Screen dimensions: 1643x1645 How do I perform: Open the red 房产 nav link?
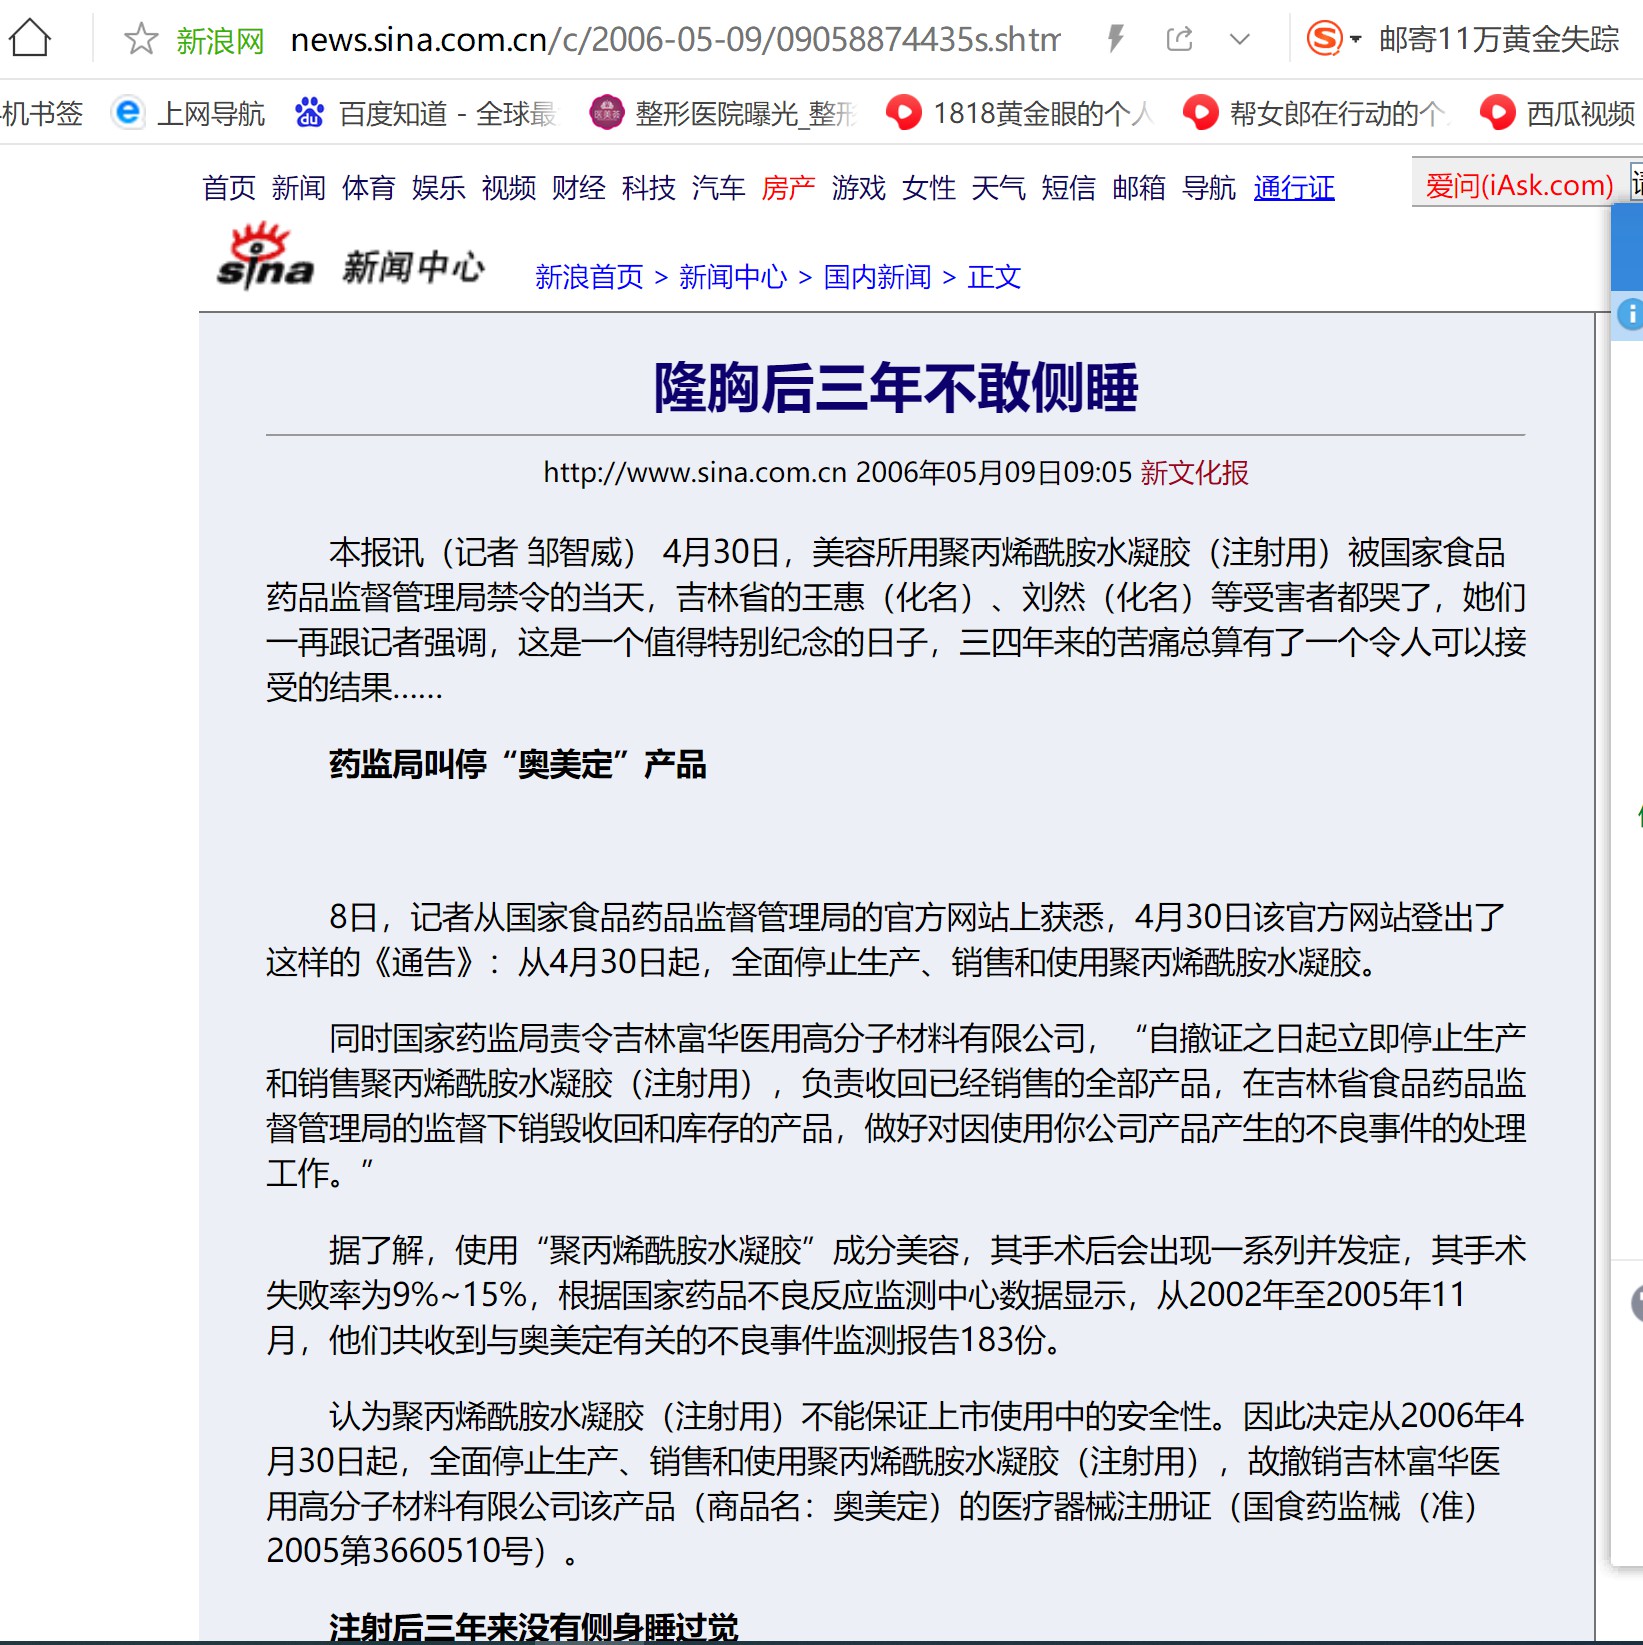tap(789, 187)
